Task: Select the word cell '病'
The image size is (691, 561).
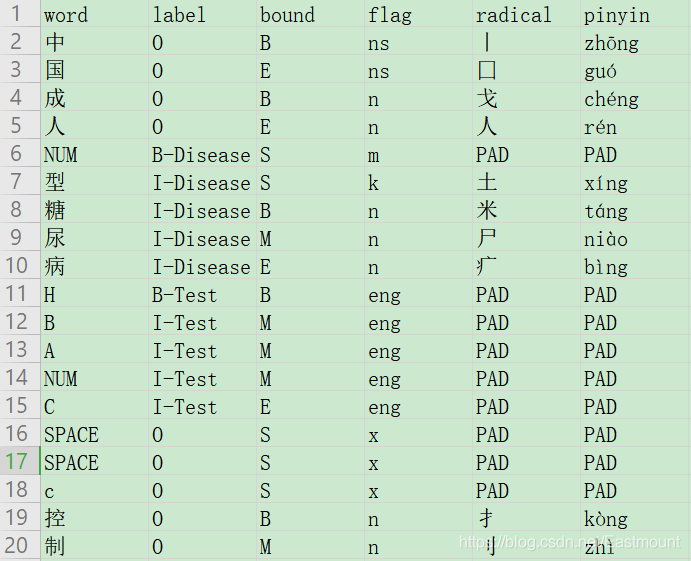Action: [x=56, y=267]
